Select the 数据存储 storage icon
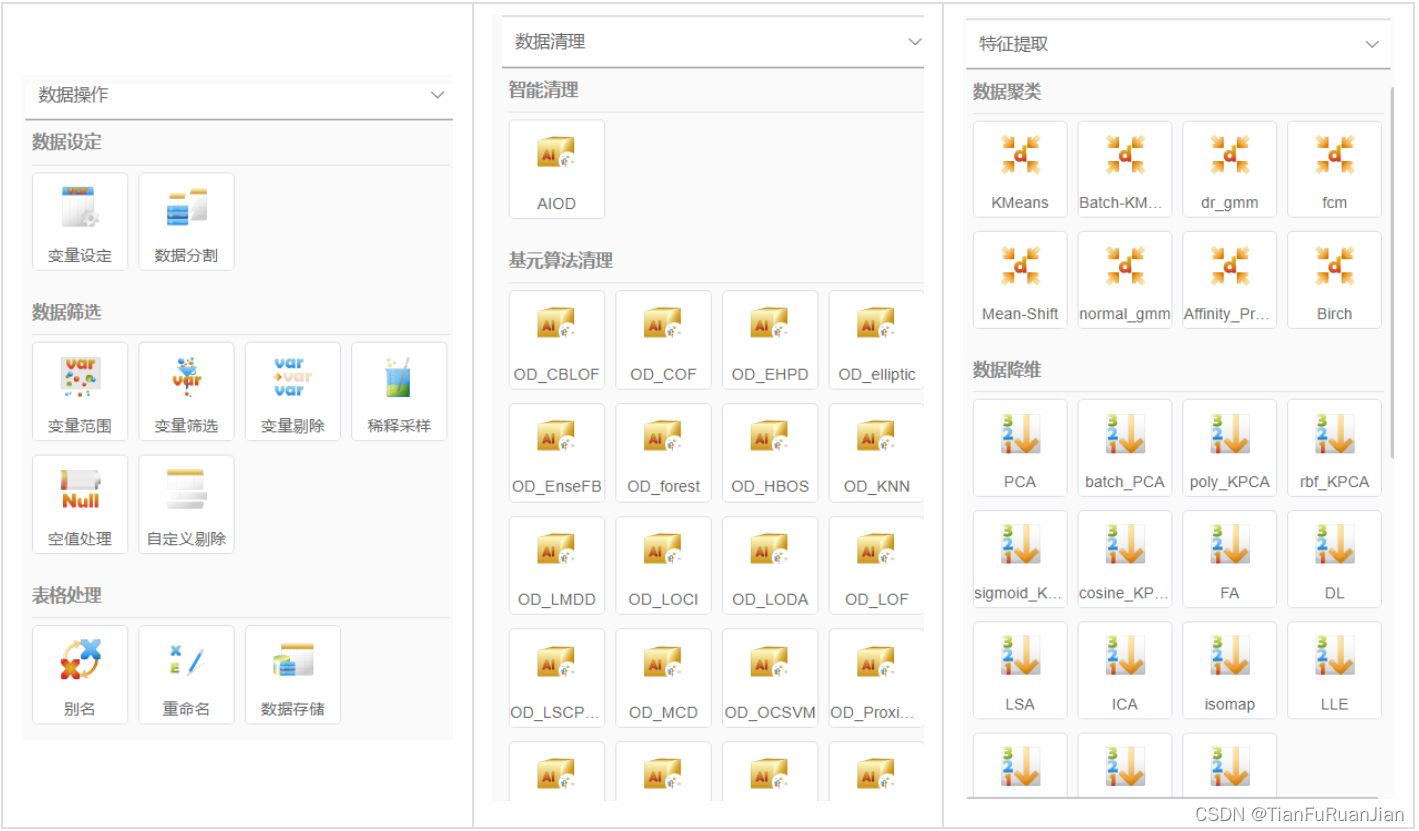The image size is (1419, 831). coord(292,674)
